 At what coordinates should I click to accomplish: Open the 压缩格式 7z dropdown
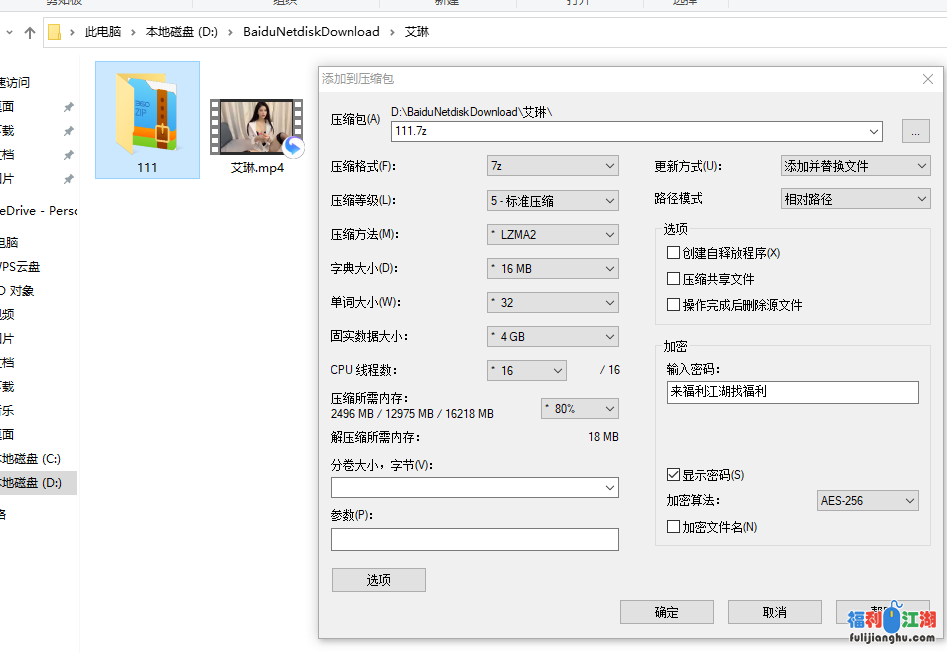[553, 166]
